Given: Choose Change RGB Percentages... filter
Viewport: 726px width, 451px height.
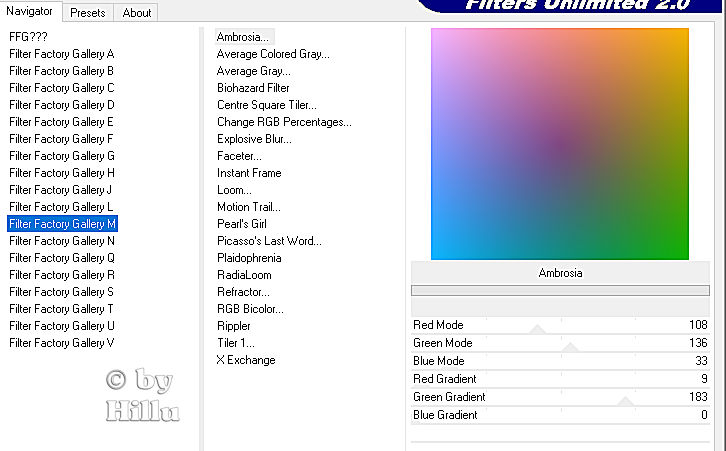Looking at the screenshot, I should point(284,122).
